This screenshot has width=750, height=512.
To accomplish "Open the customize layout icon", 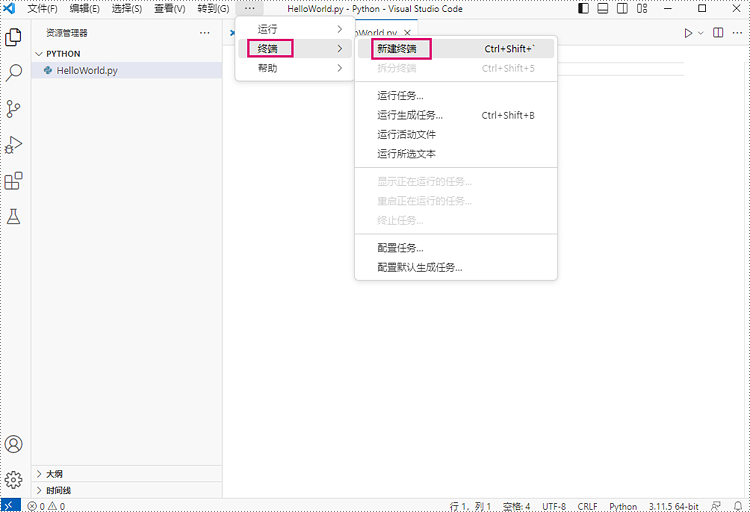I will click(x=642, y=9).
